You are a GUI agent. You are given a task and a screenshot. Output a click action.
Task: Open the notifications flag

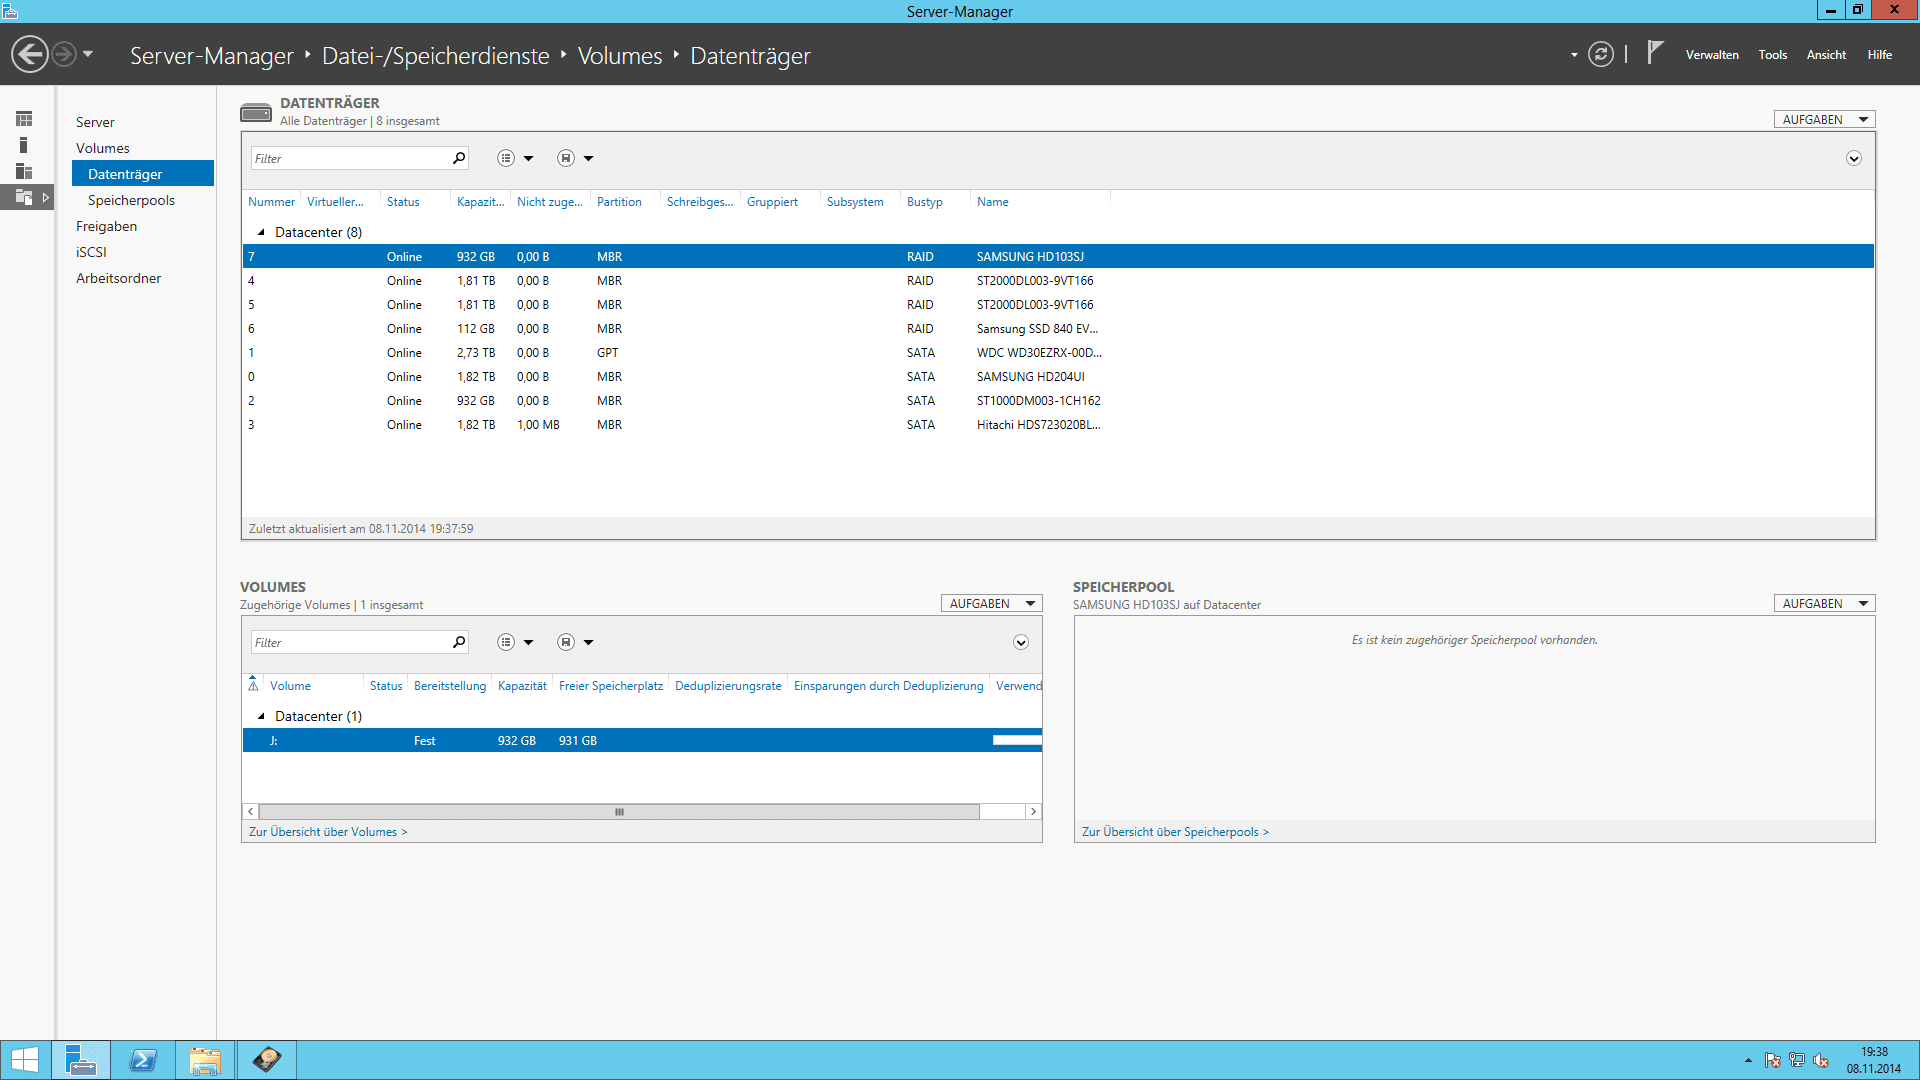coord(1655,52)
